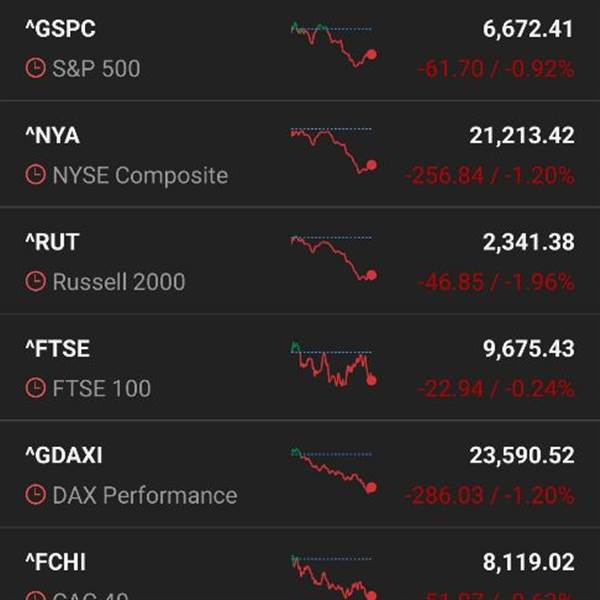Screen dimensions: 600x600
Task: Select the ^NYA ticker symbol
Action: [x=52, y=136]
